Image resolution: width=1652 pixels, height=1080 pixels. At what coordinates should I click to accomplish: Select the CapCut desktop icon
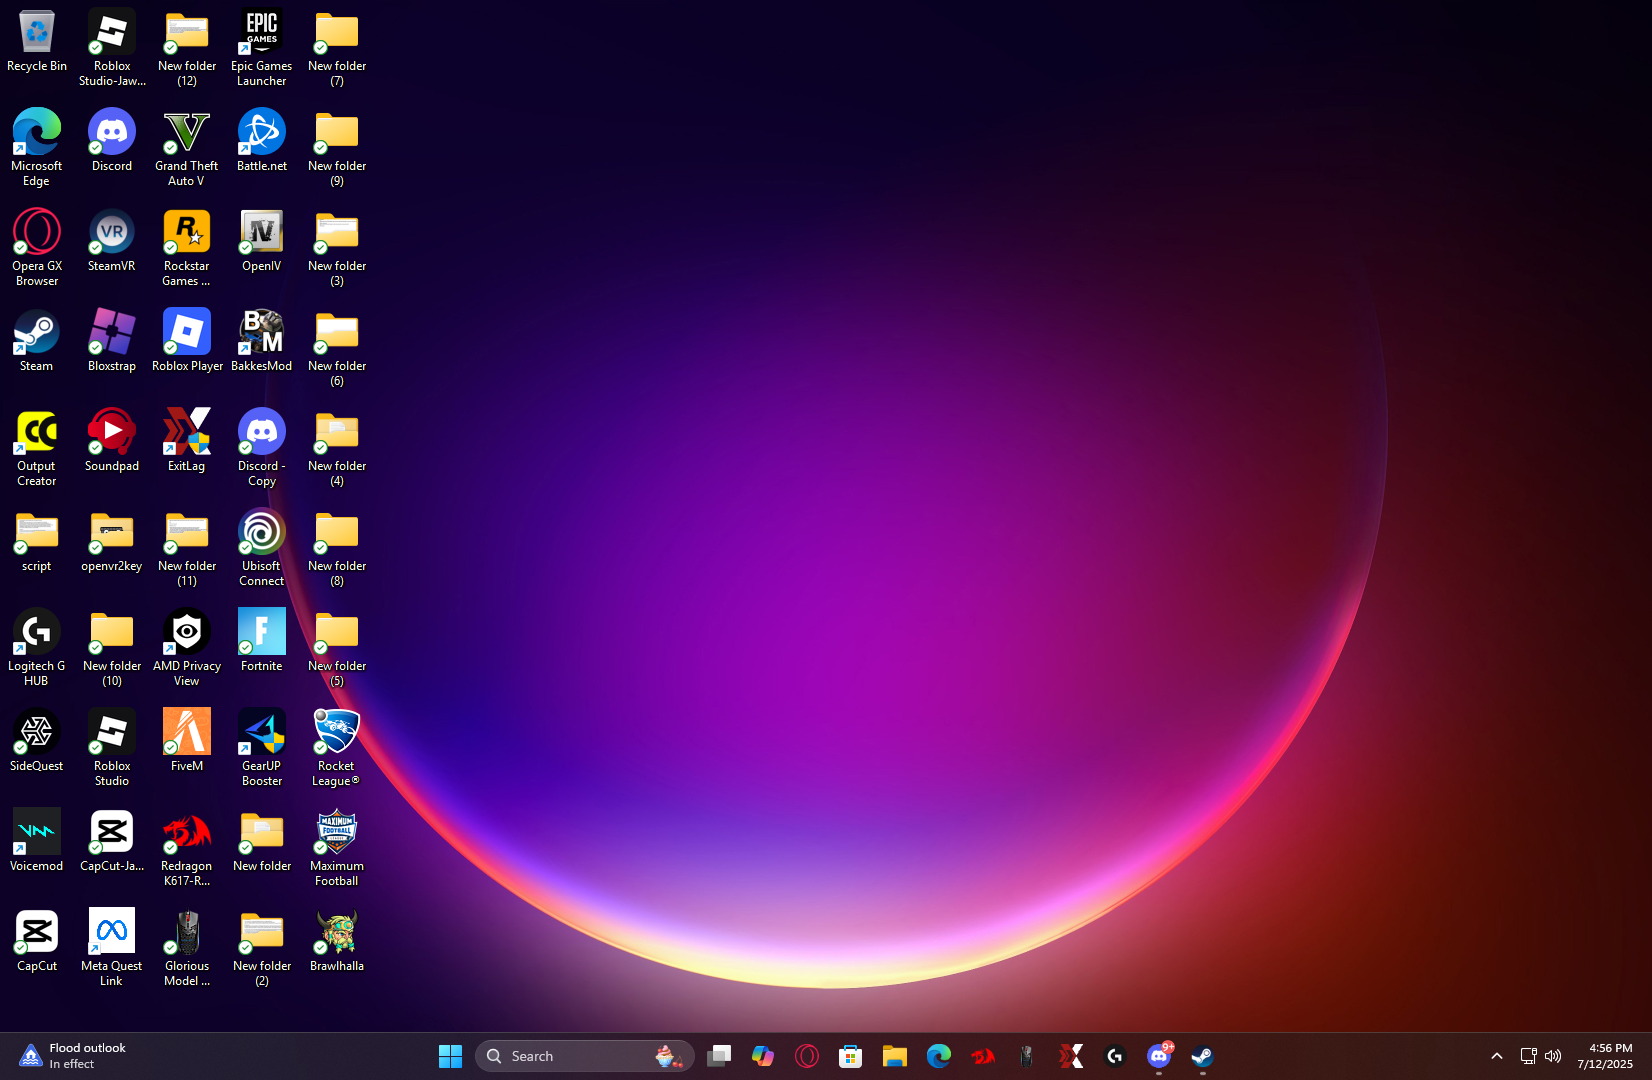37,941
